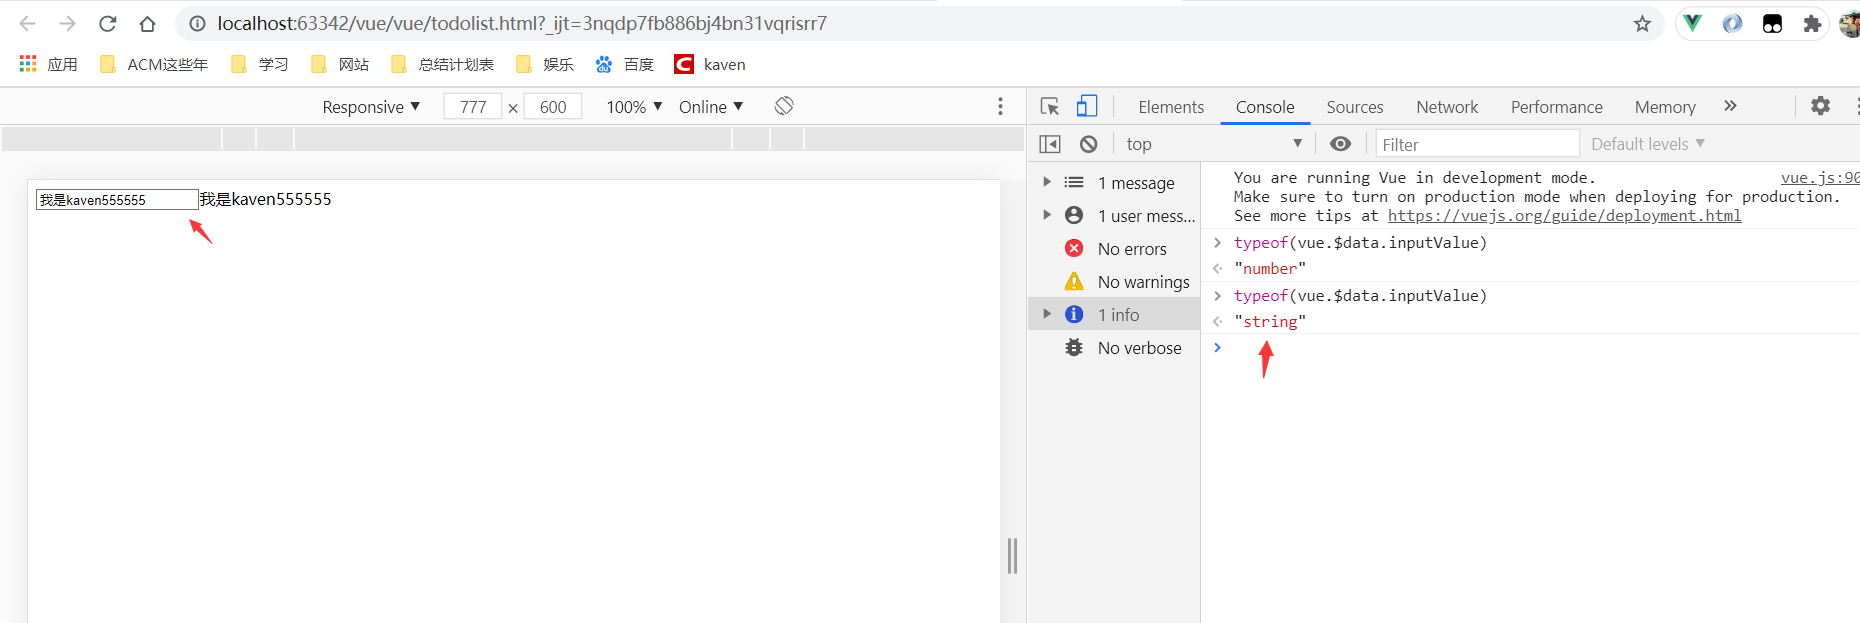
Task: Click the viewport width field 777
Action: pos(473,107)
